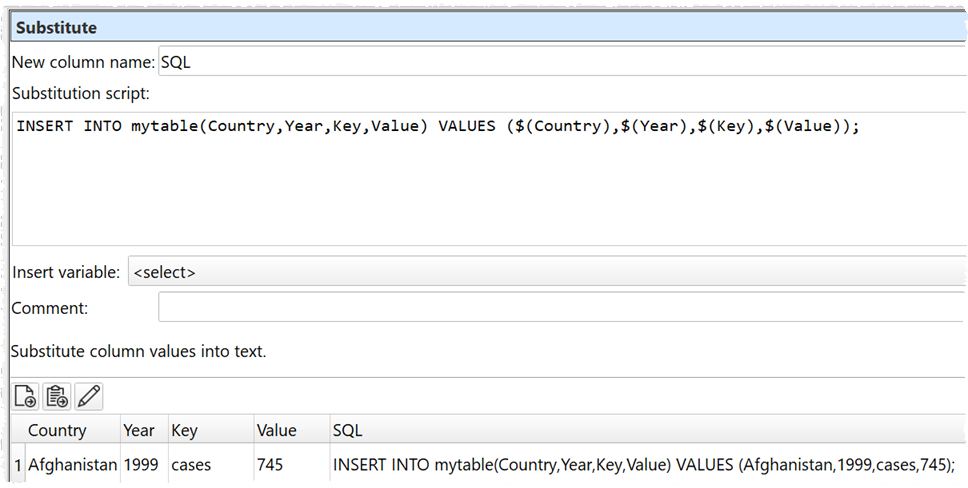Click the export-to-file document icon
Viewport: 968px width, 488px height.
[26, 396]
